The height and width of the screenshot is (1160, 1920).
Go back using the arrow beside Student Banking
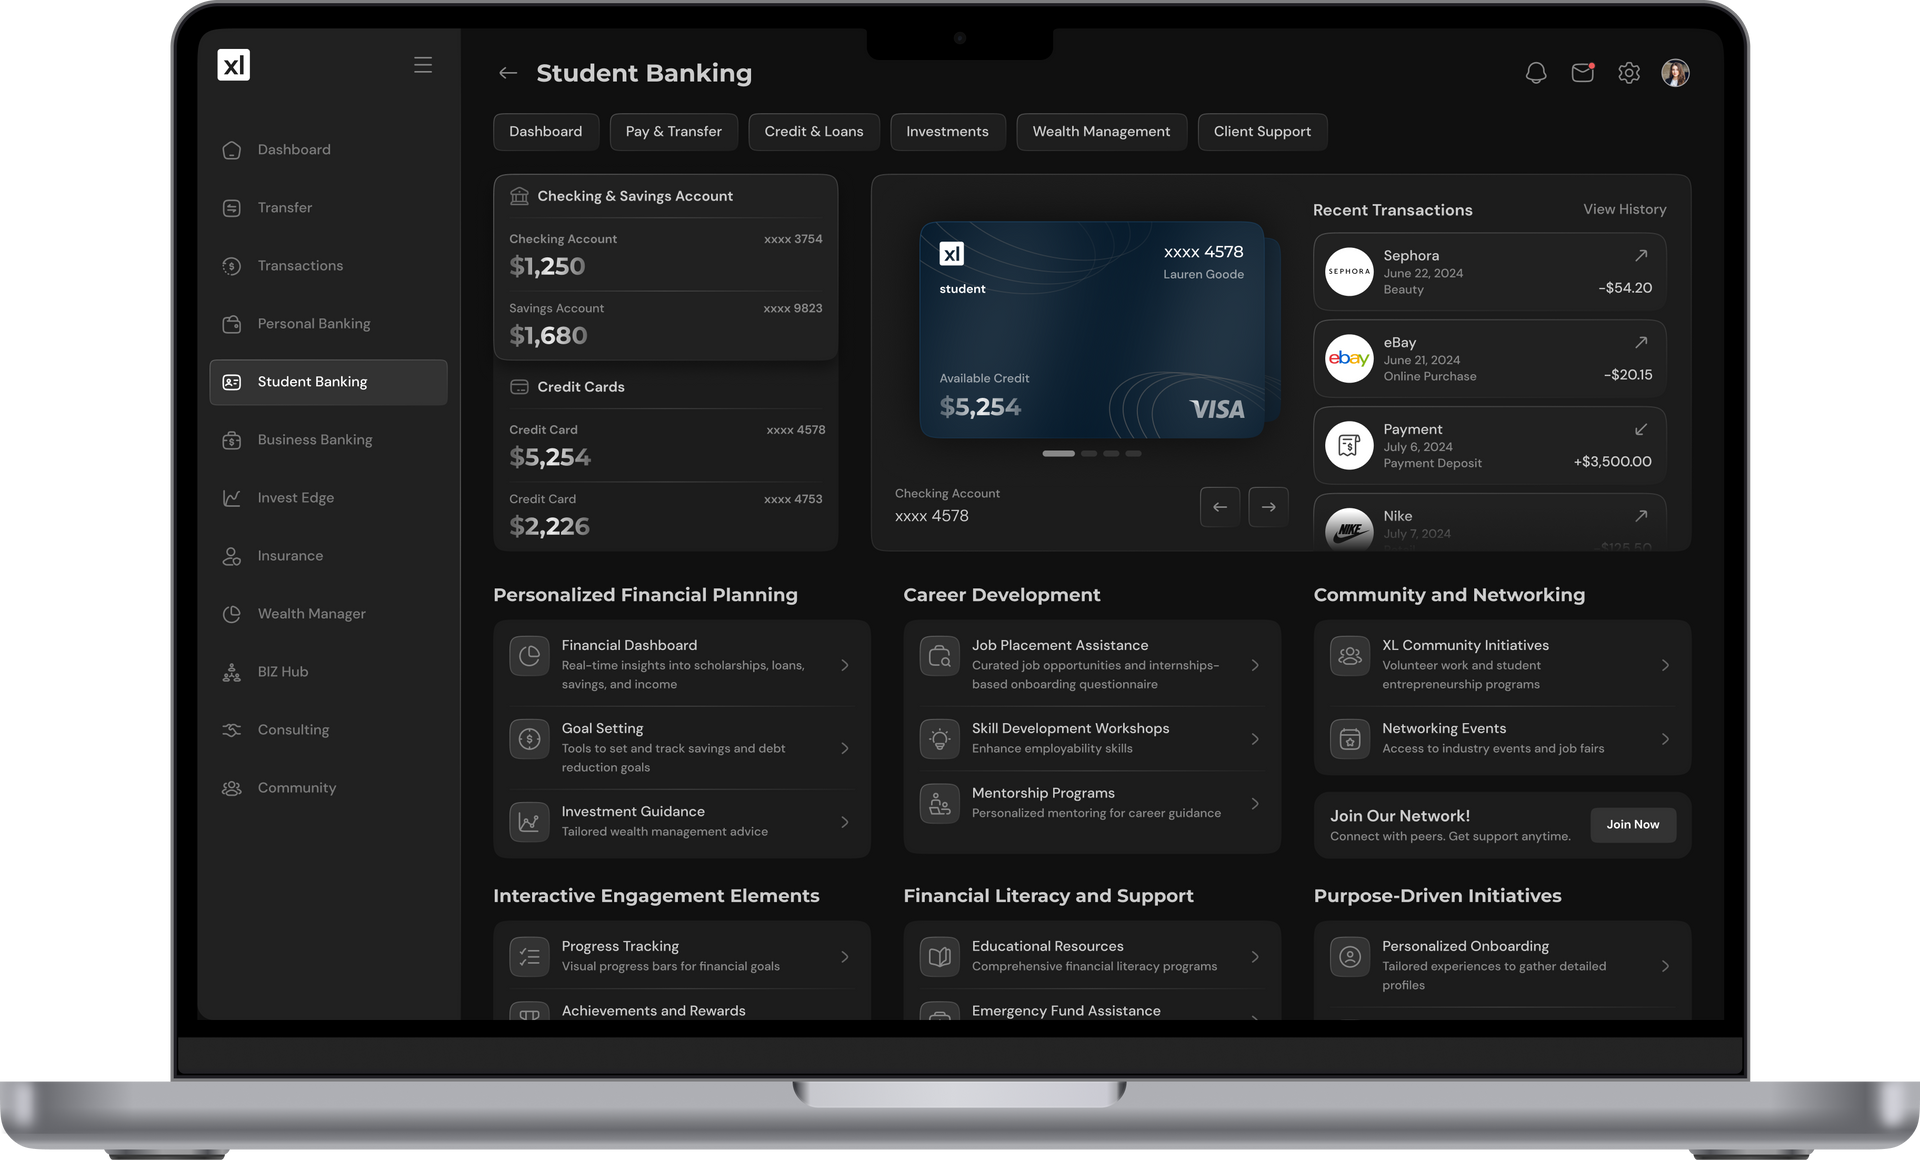coord(508,73)
